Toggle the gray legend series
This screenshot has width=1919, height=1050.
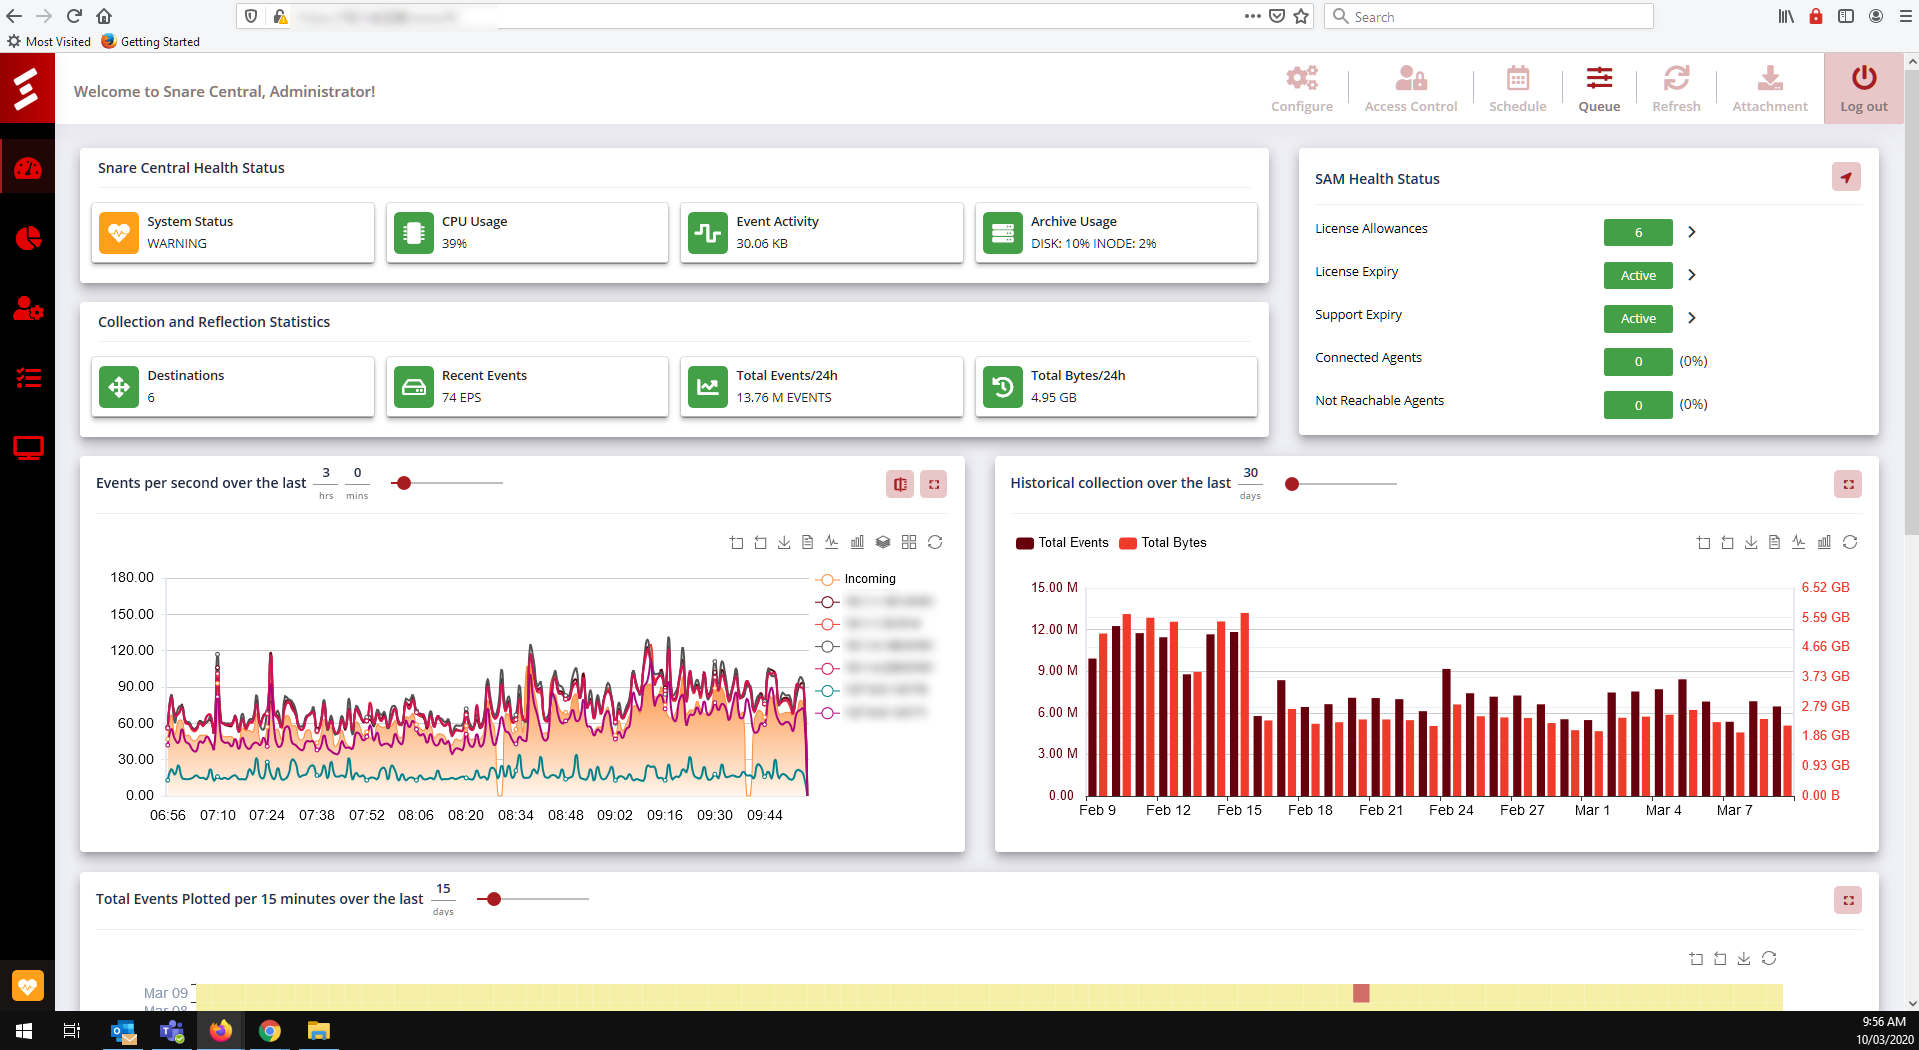tap(874, 646)
